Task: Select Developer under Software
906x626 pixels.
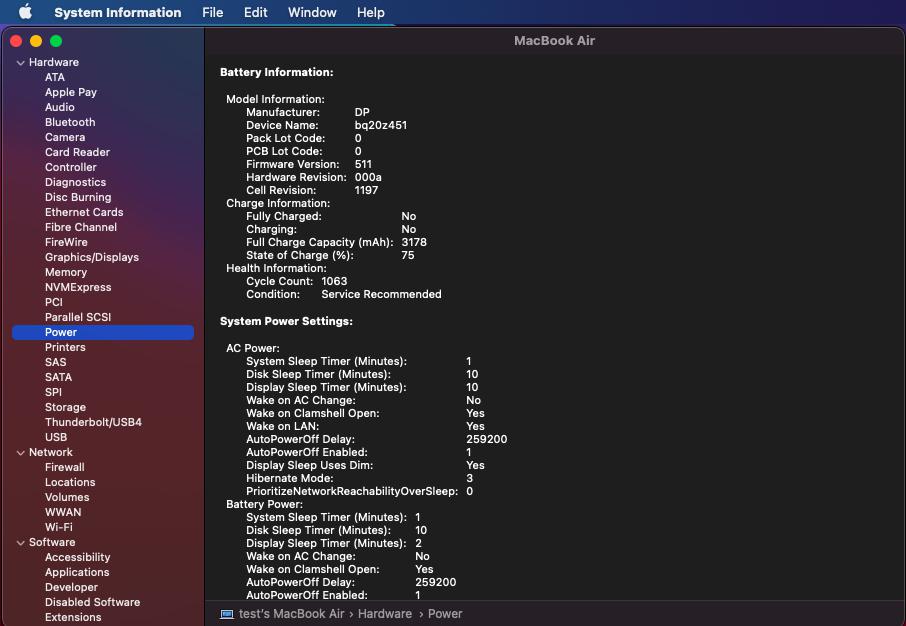Action: coord(71,588)
